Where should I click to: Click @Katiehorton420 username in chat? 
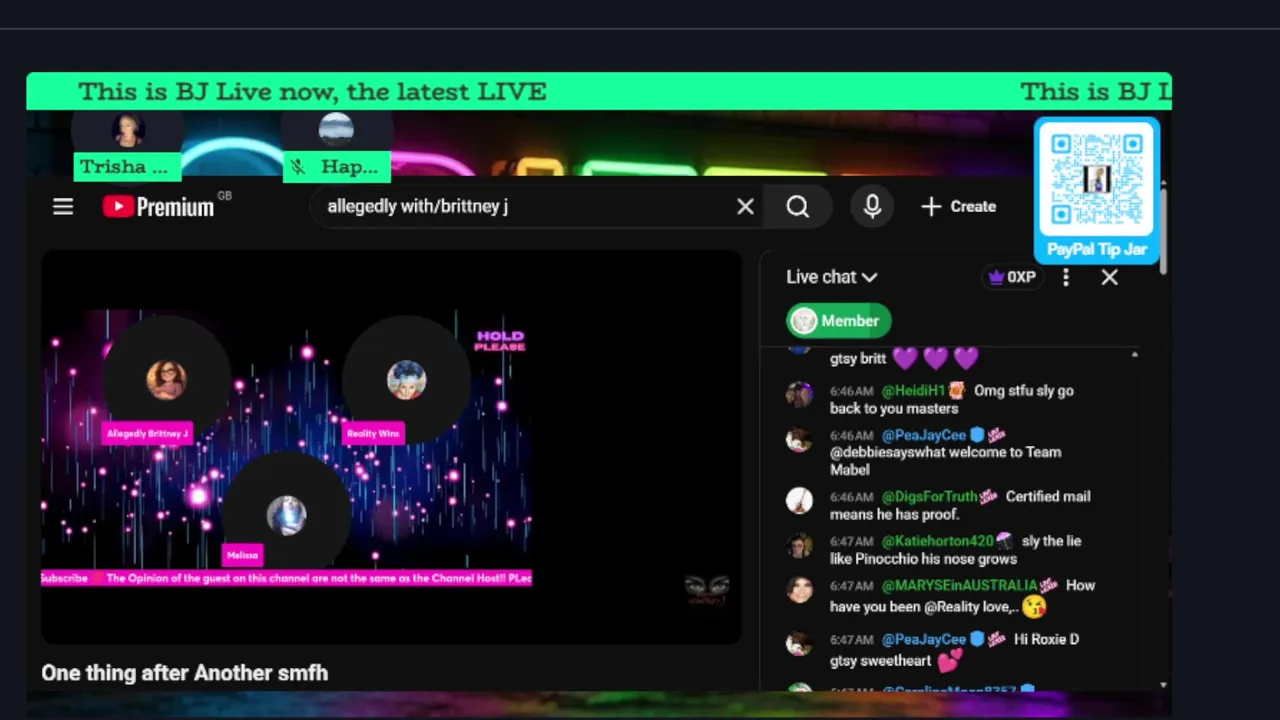tap(937, 541)
